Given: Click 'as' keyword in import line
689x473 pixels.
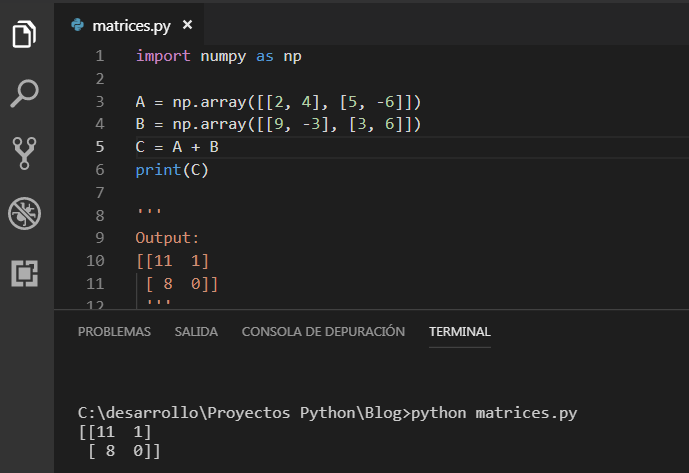Looking at the screenshot, I should [265, 57].
